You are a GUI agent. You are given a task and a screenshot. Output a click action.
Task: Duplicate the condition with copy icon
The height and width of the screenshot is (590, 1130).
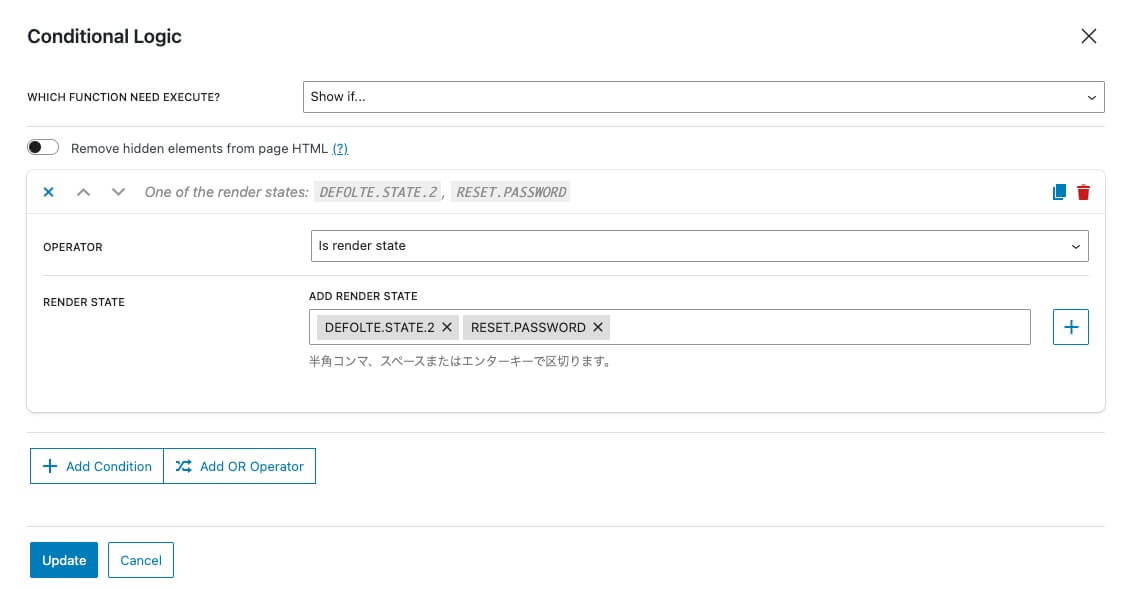click(1059, 192)
